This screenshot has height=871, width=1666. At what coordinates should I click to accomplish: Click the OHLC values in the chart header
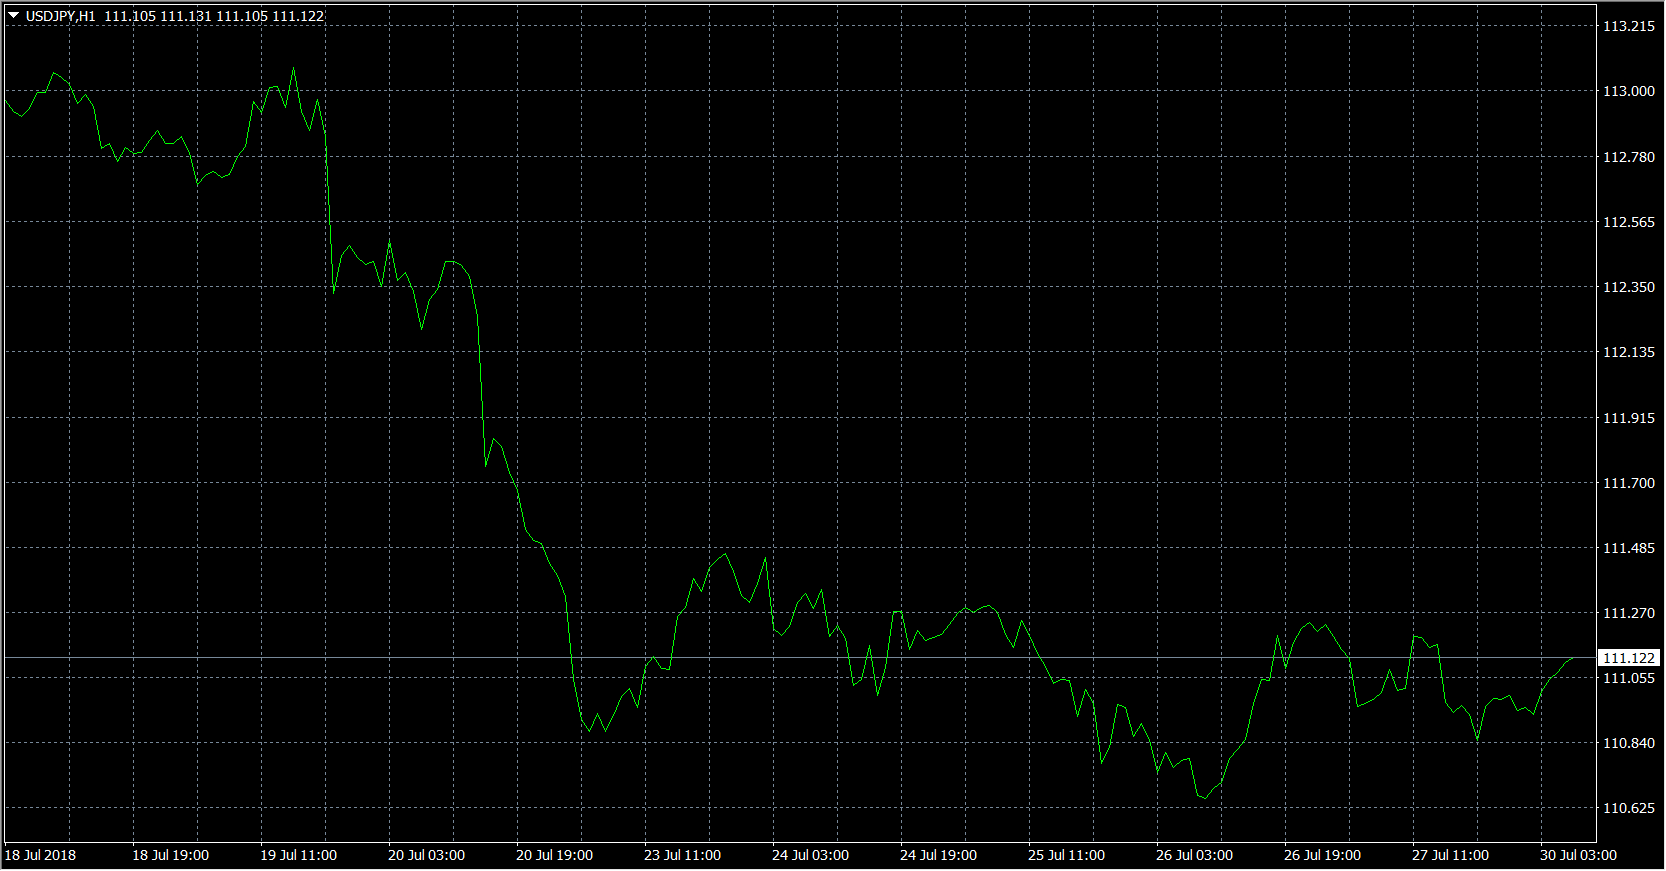point(214,16)
